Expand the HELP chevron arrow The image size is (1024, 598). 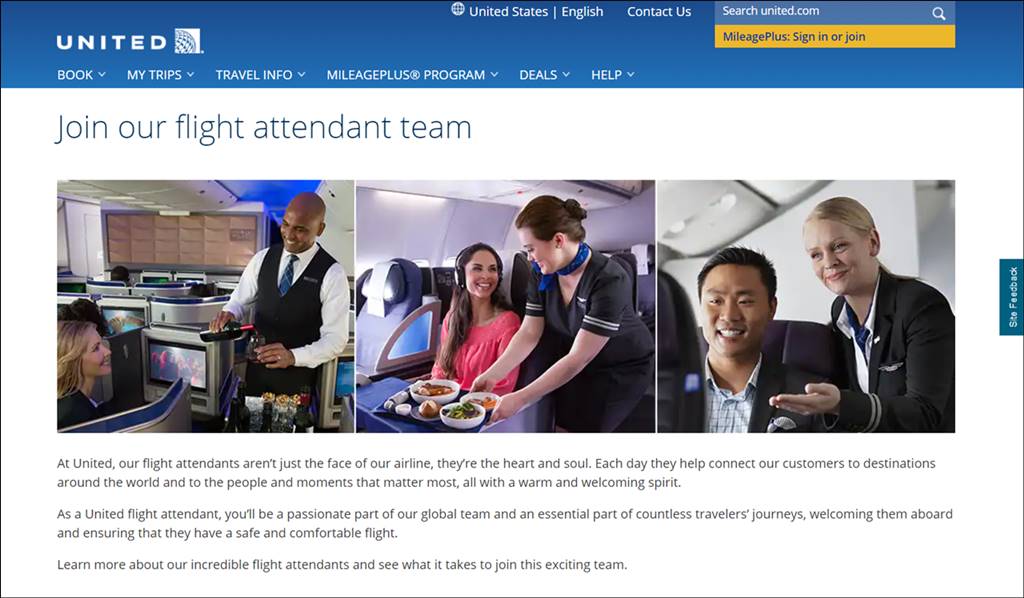coord(630,74)
